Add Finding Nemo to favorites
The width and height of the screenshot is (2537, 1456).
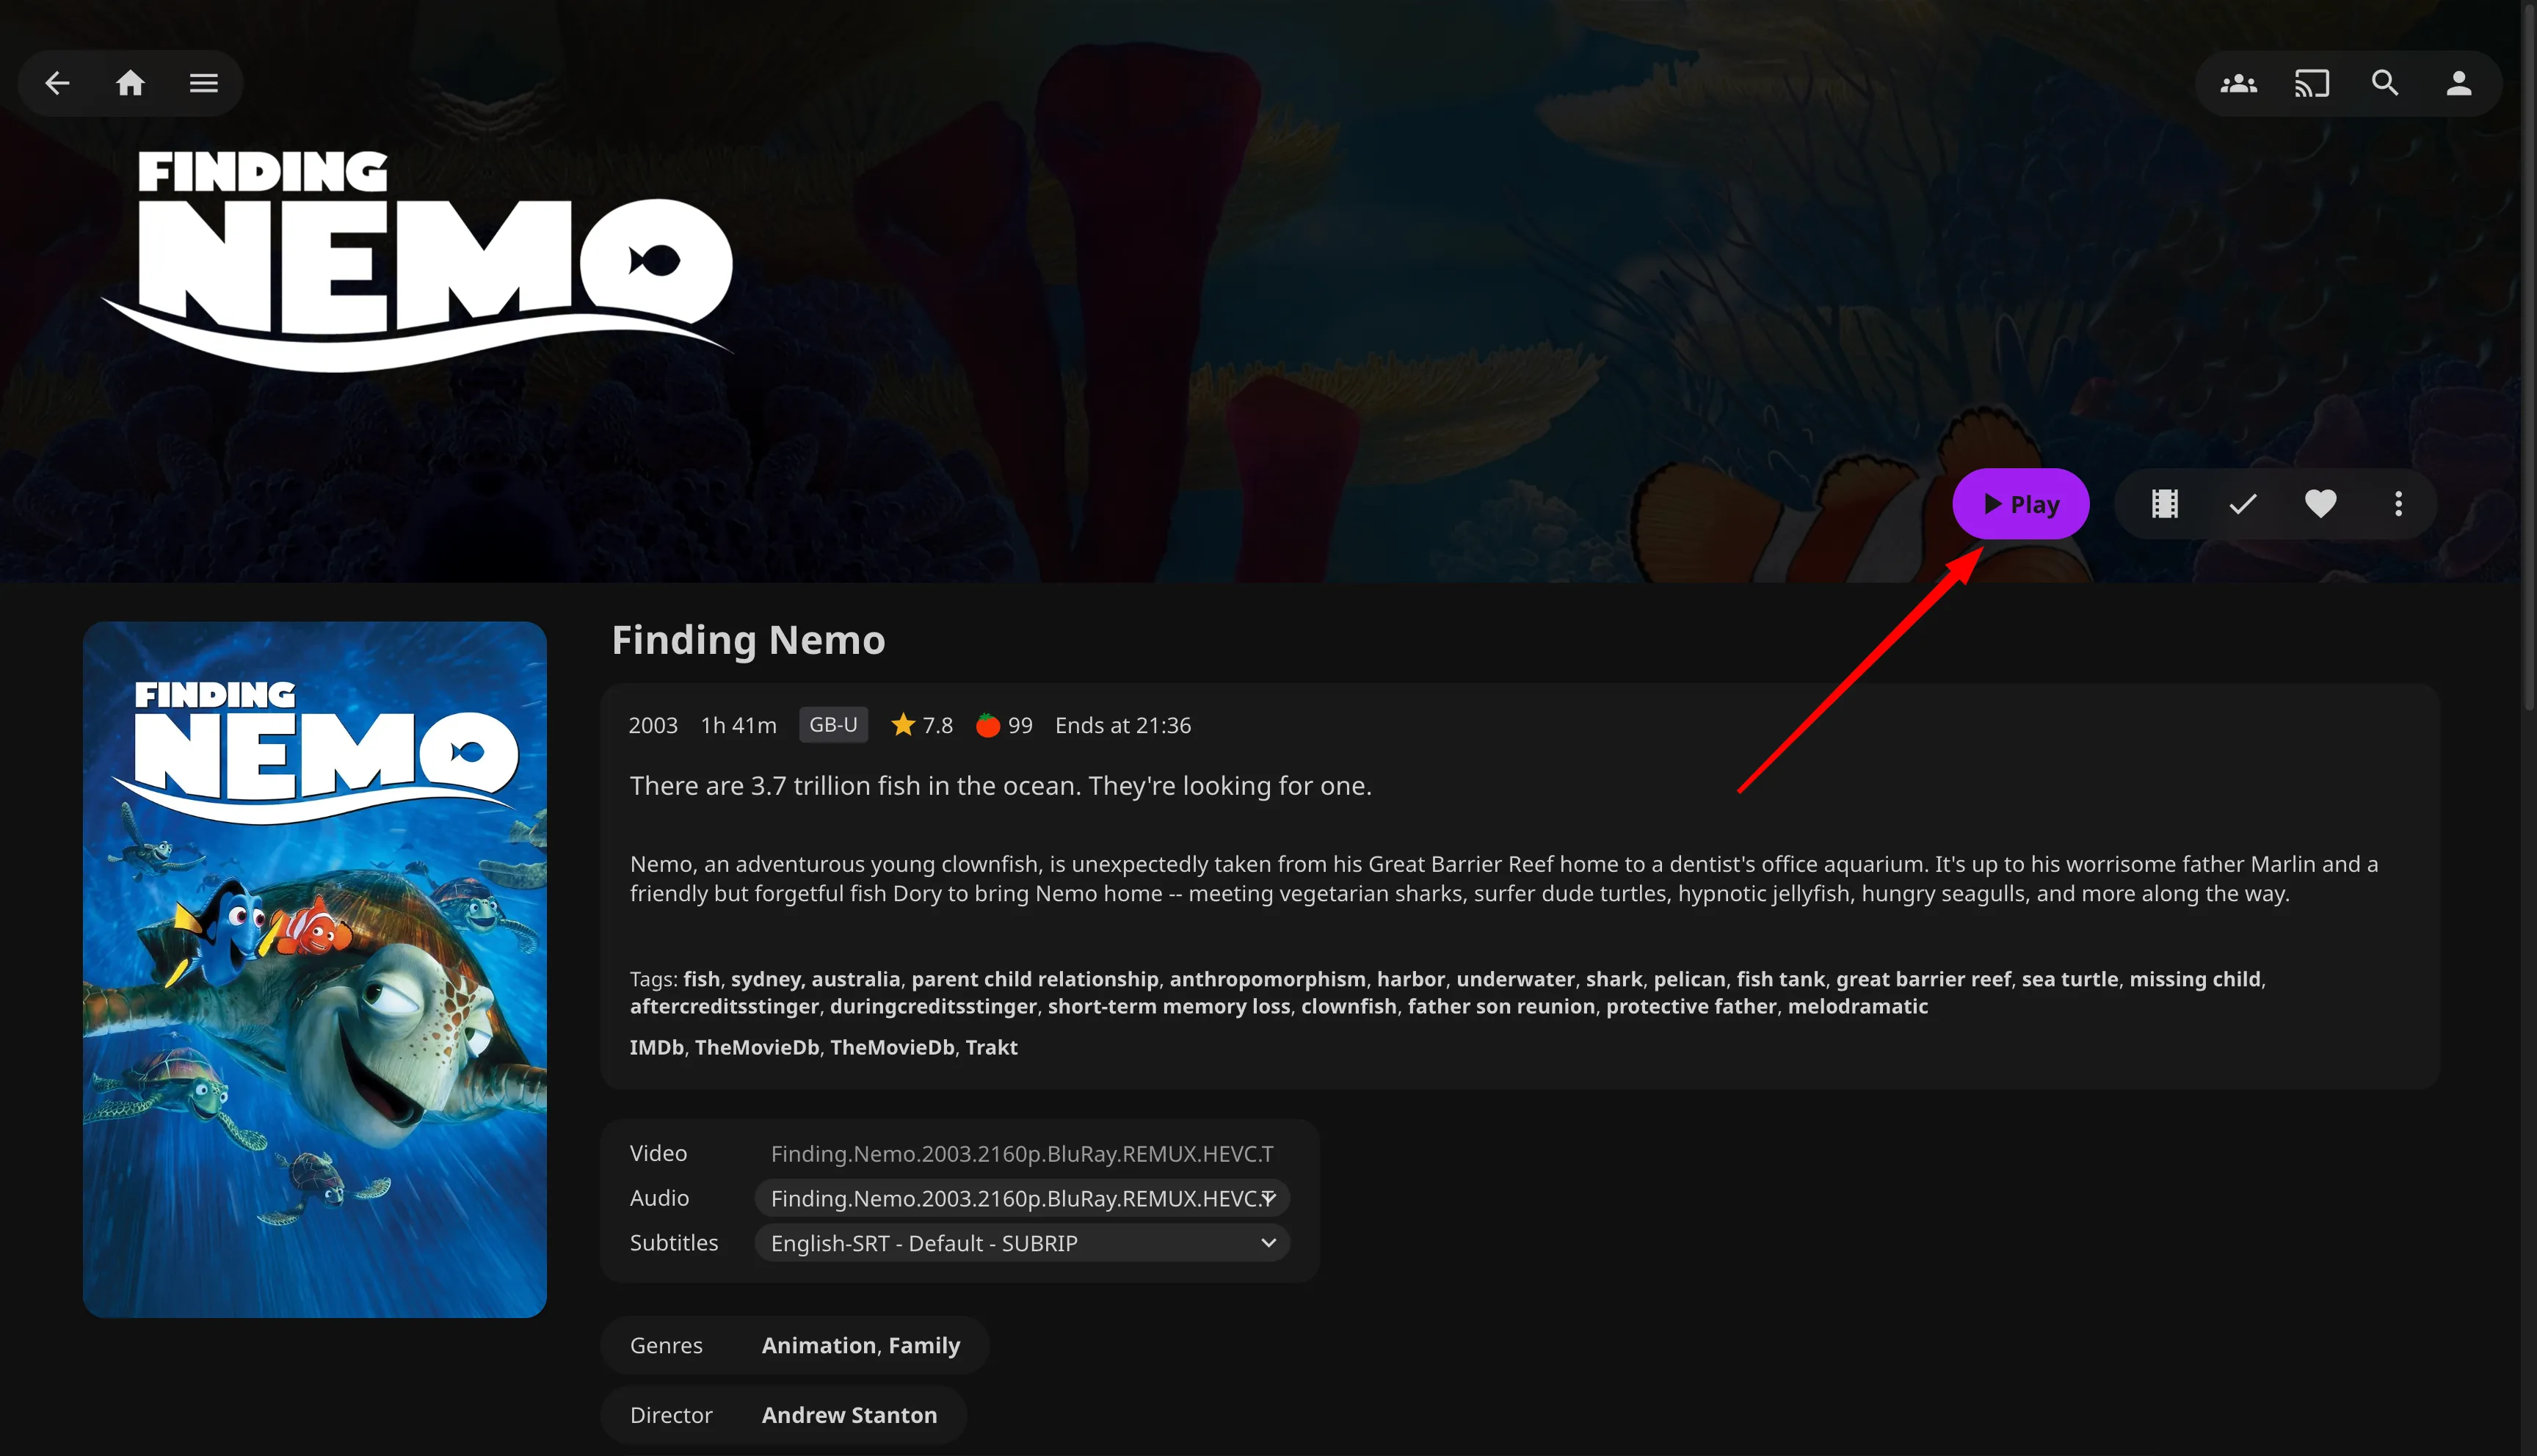2321,503
